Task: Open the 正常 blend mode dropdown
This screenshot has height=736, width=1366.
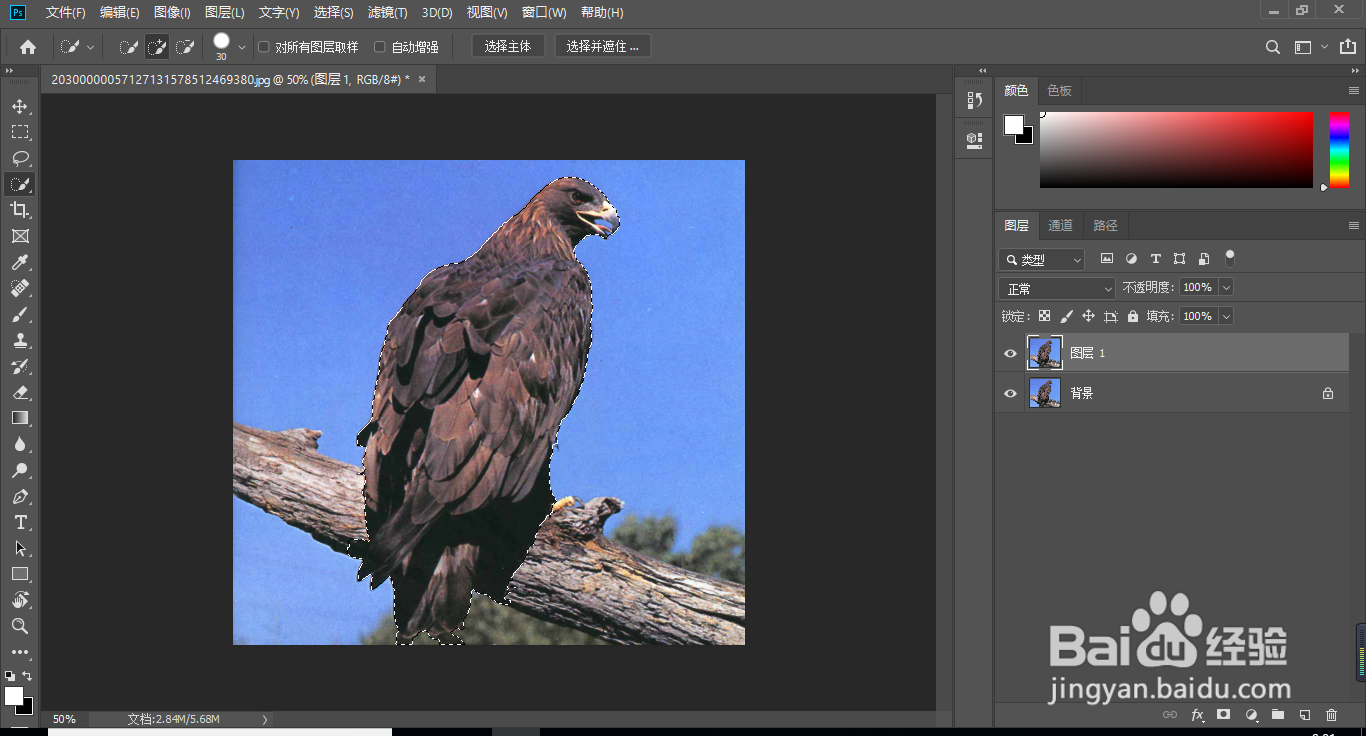Action: pyautogui.click(x=1057, y=288)
